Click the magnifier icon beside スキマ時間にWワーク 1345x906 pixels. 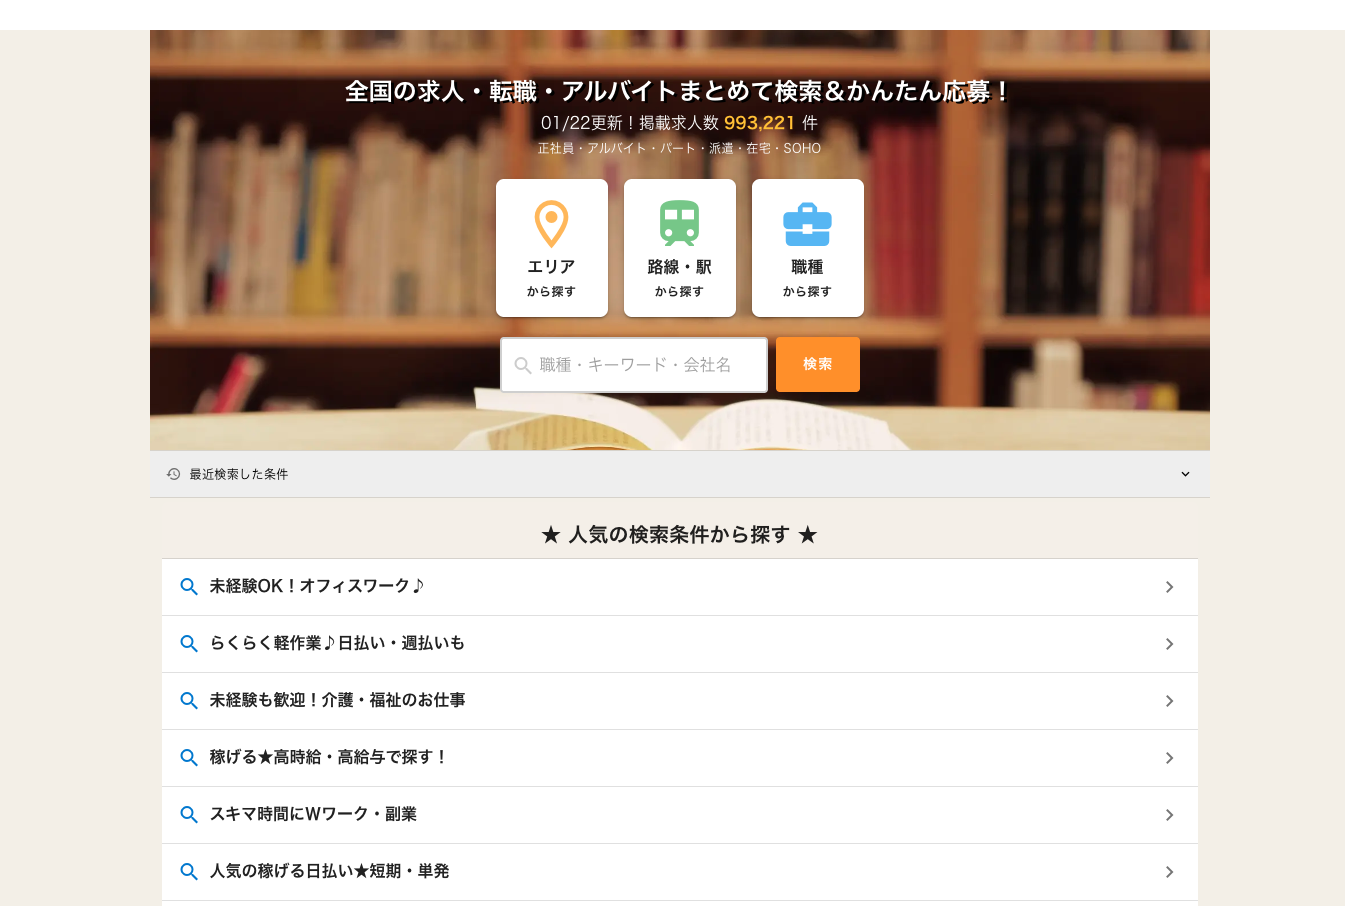(188, 815)
